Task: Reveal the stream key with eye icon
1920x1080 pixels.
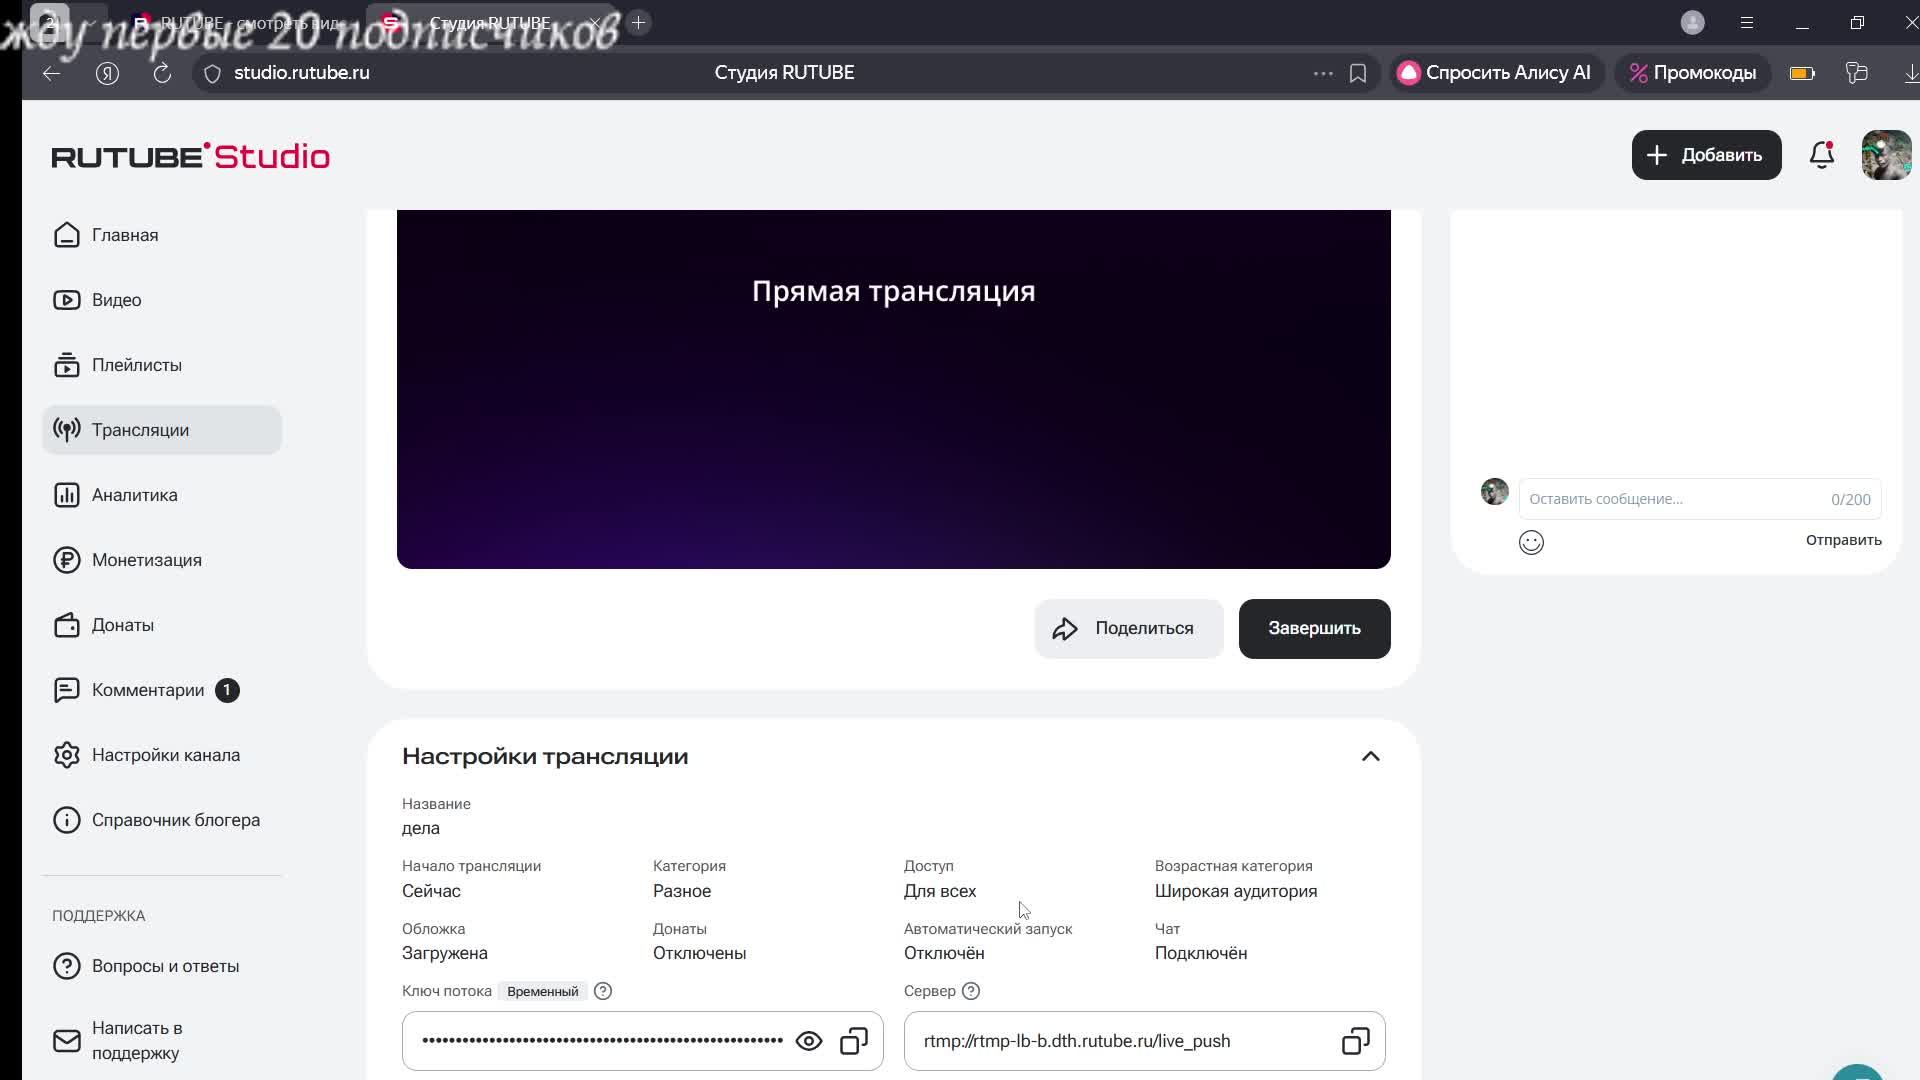Action: click(x=808, y=1041)
